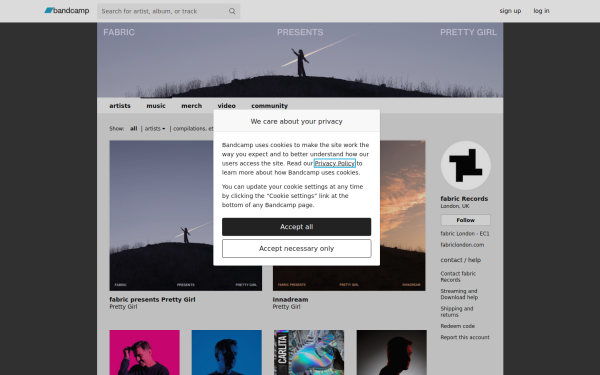
Task: Show all releases filter
Action: click(x=133, y=129)
